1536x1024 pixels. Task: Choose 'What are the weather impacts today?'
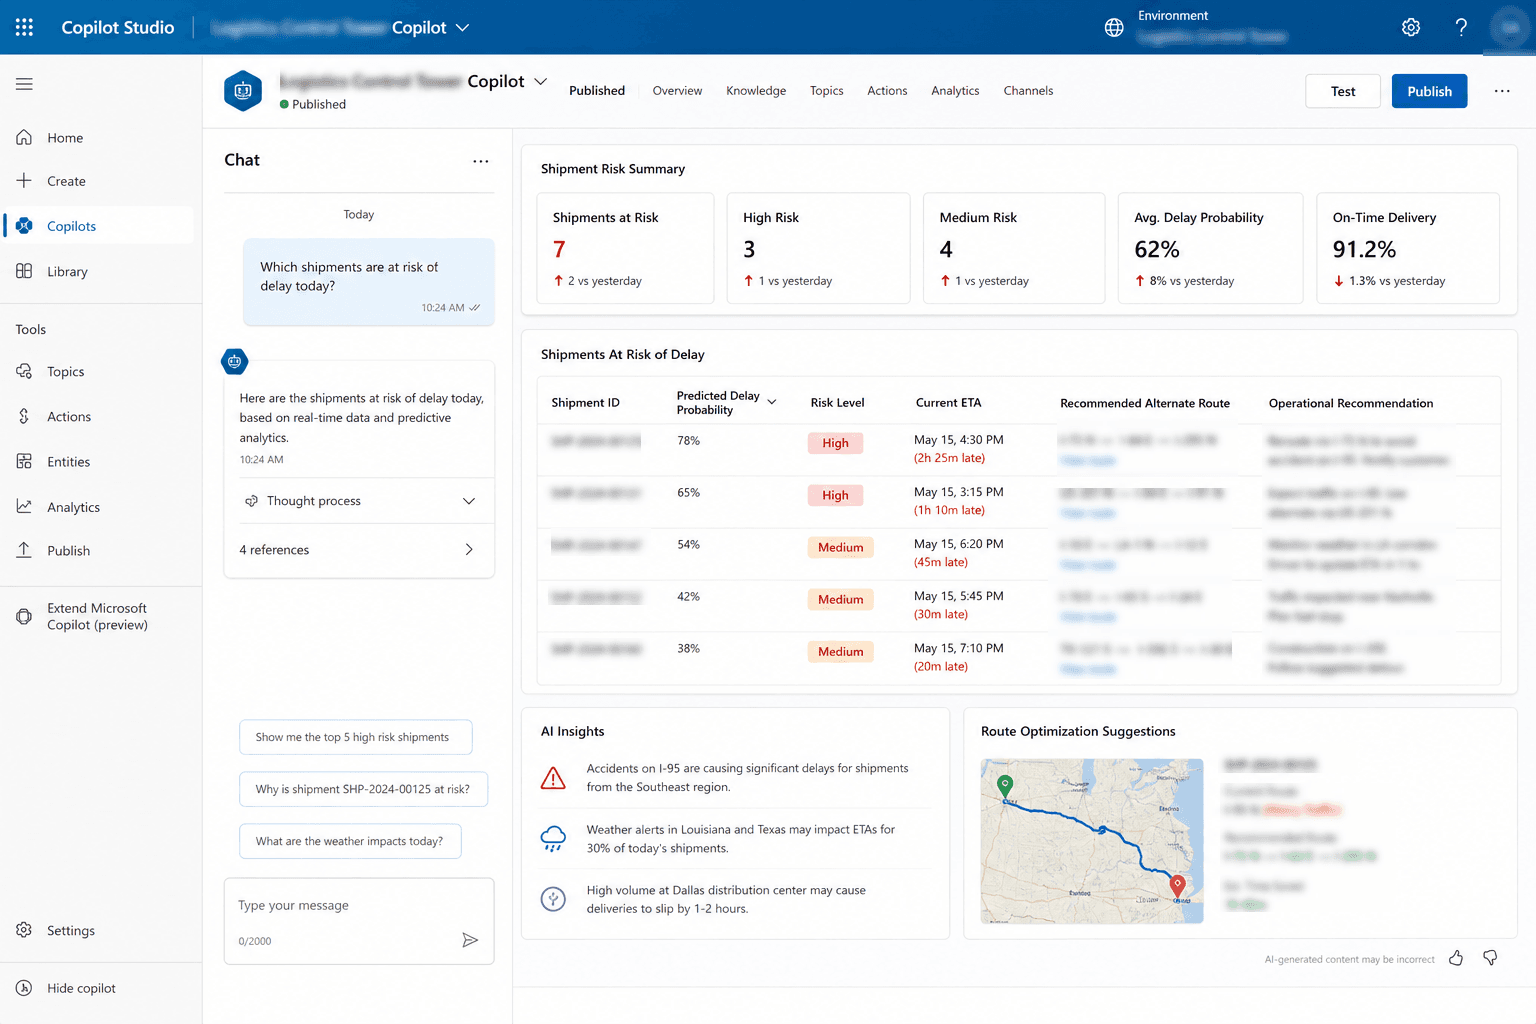coord(350,841)
